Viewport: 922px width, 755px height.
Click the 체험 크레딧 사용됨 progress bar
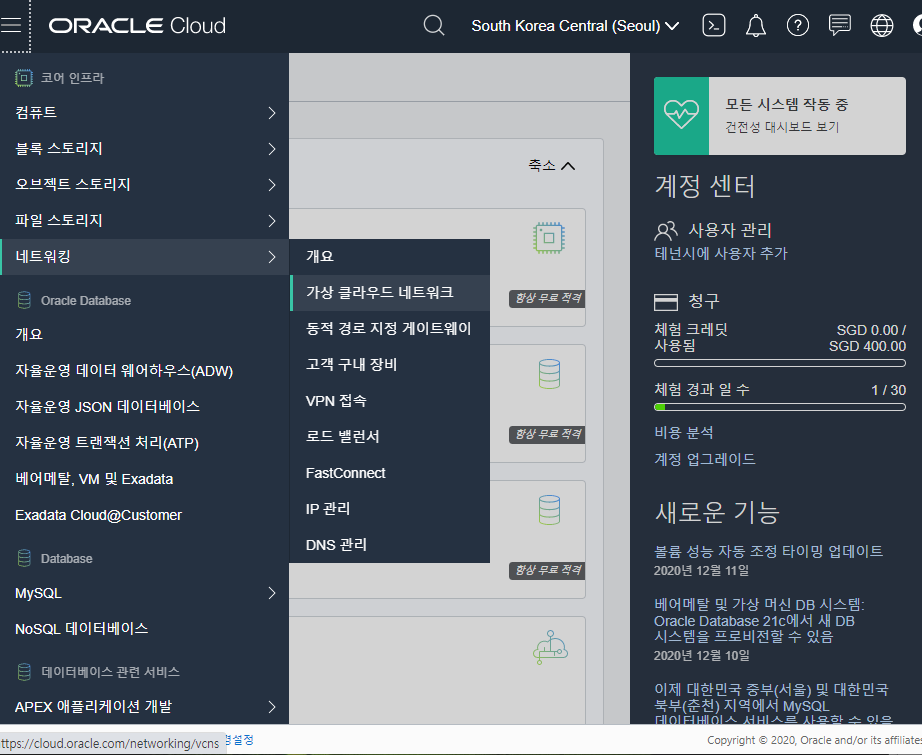tap(780, 363)
